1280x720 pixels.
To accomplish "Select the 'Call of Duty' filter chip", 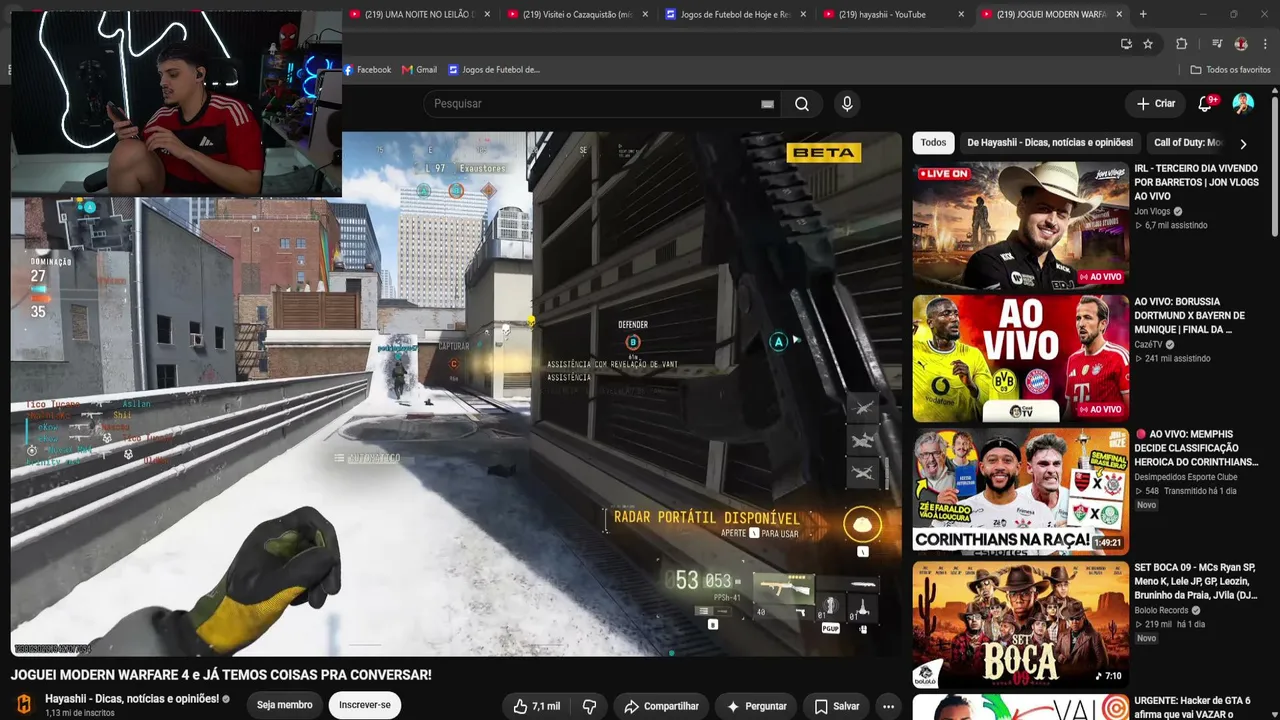I will 1186,143.
